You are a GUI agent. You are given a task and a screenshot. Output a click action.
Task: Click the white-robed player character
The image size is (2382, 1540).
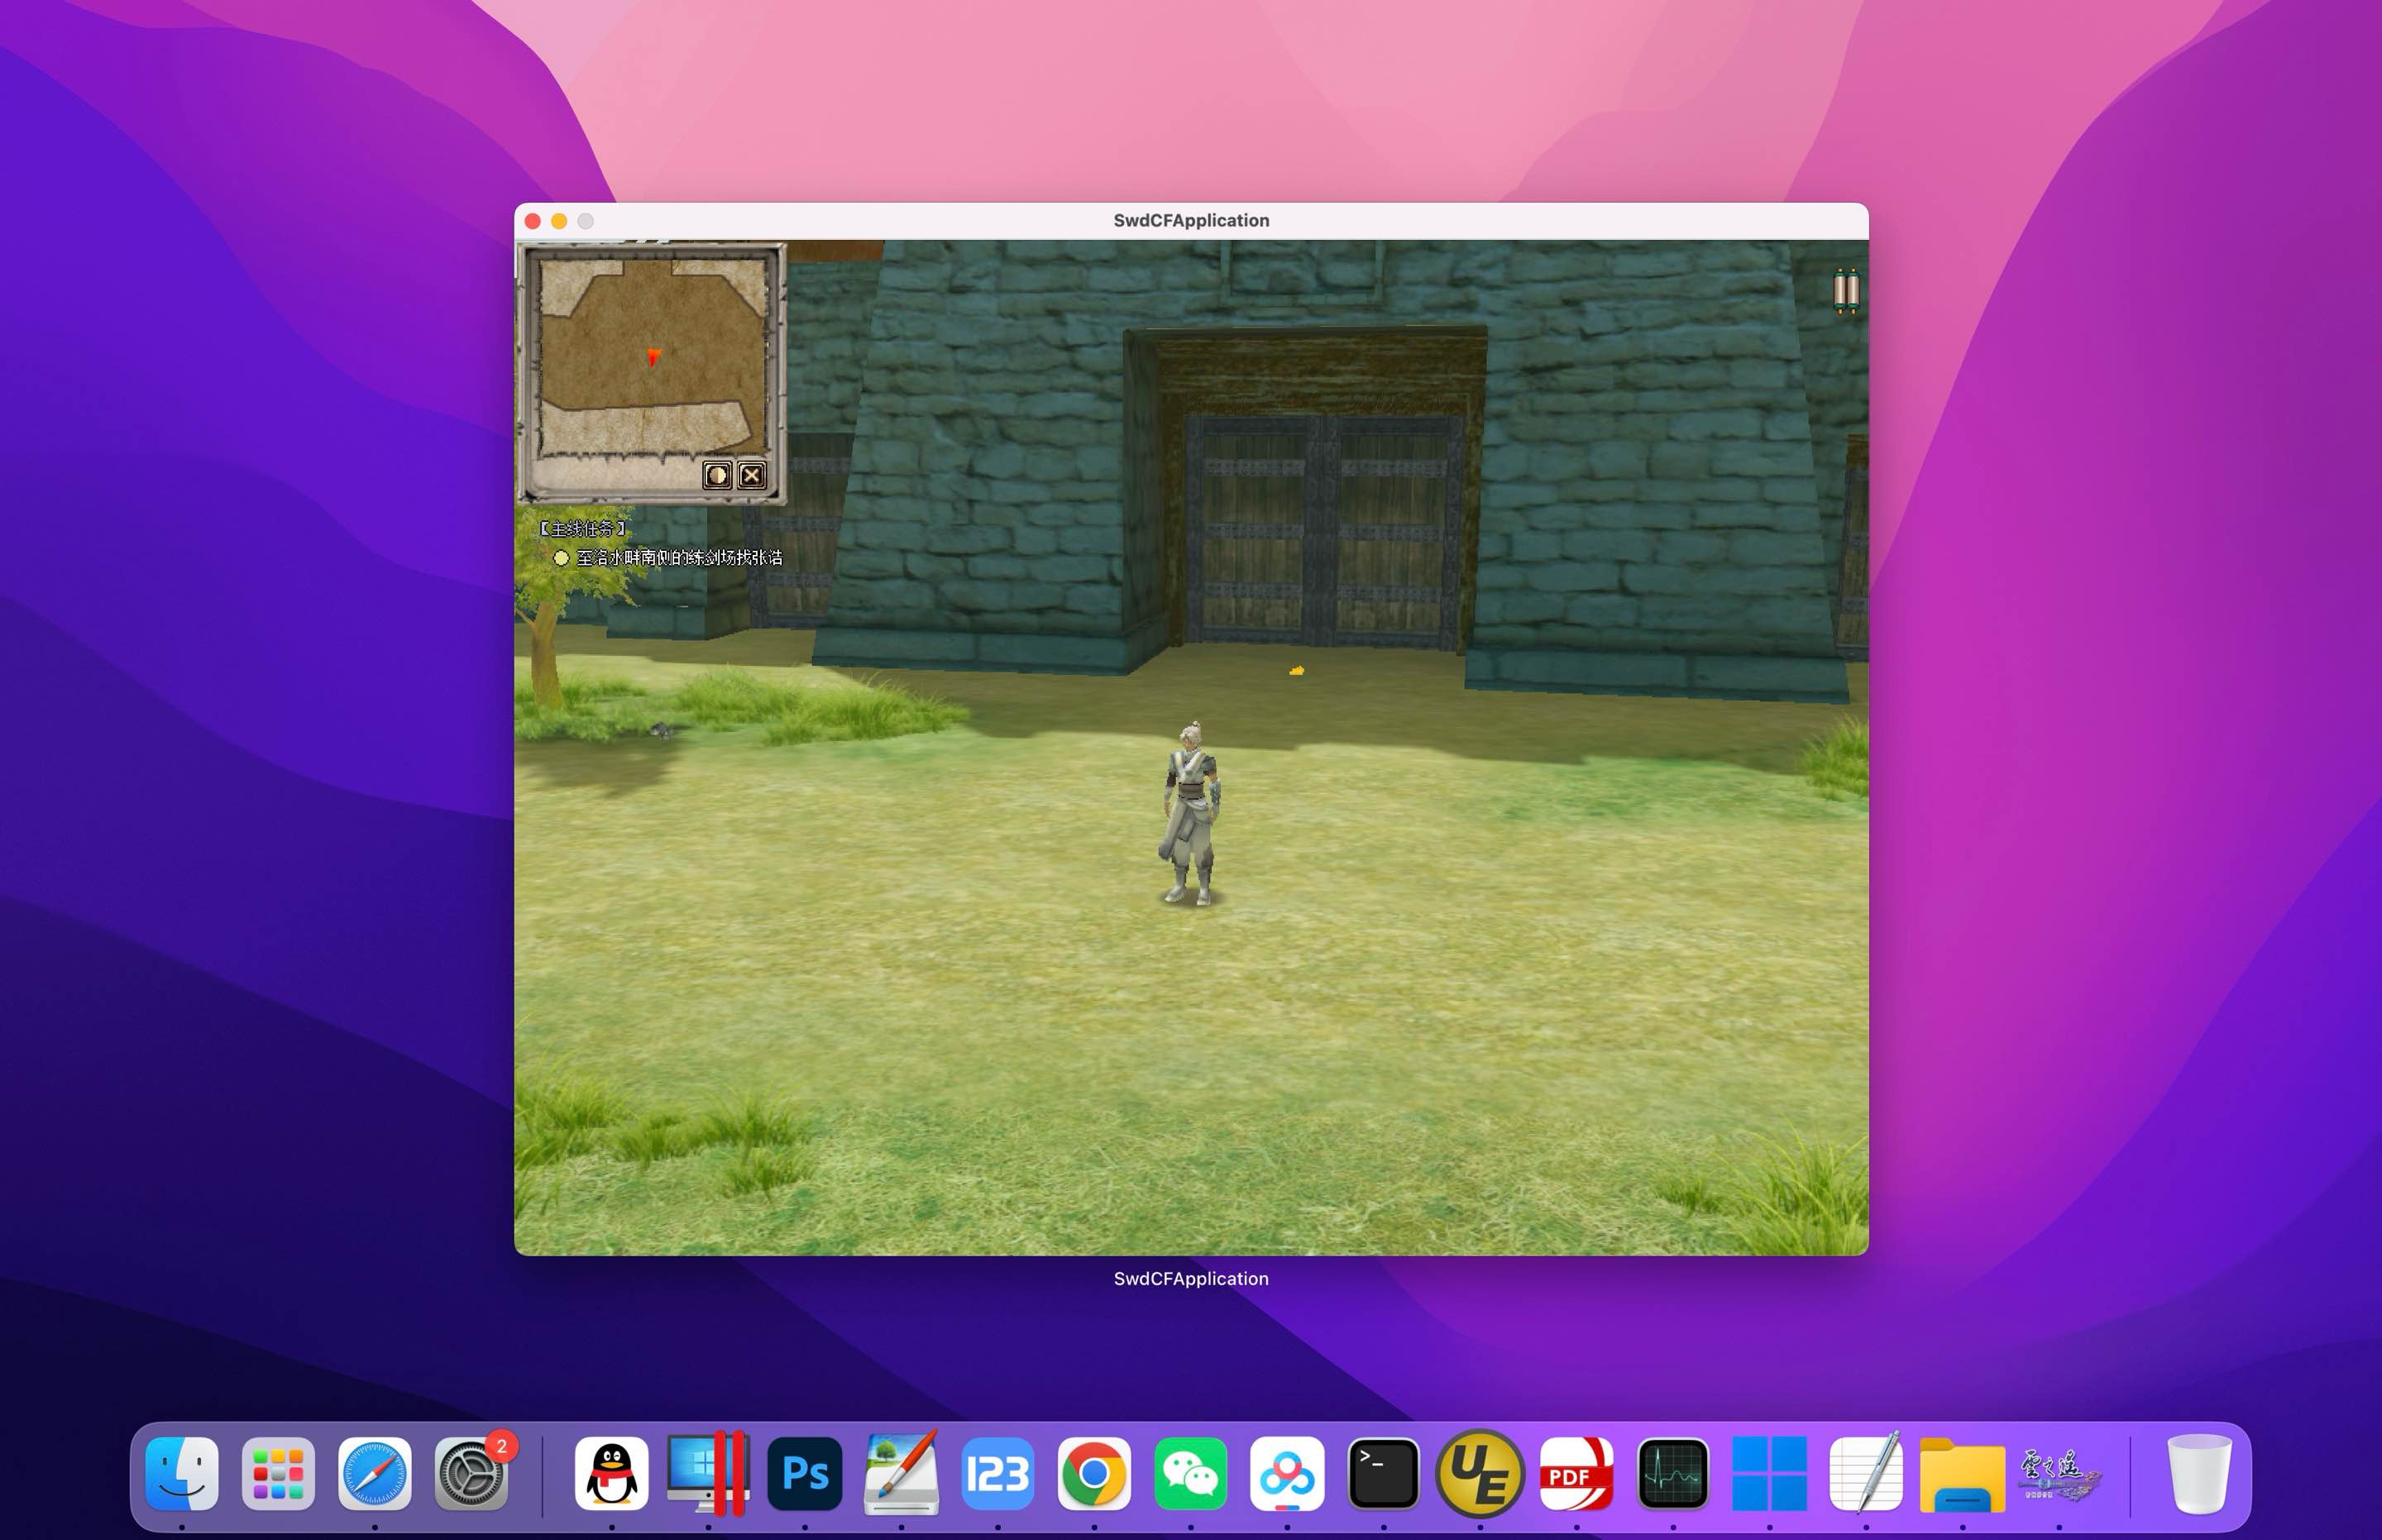[1190, 813]
